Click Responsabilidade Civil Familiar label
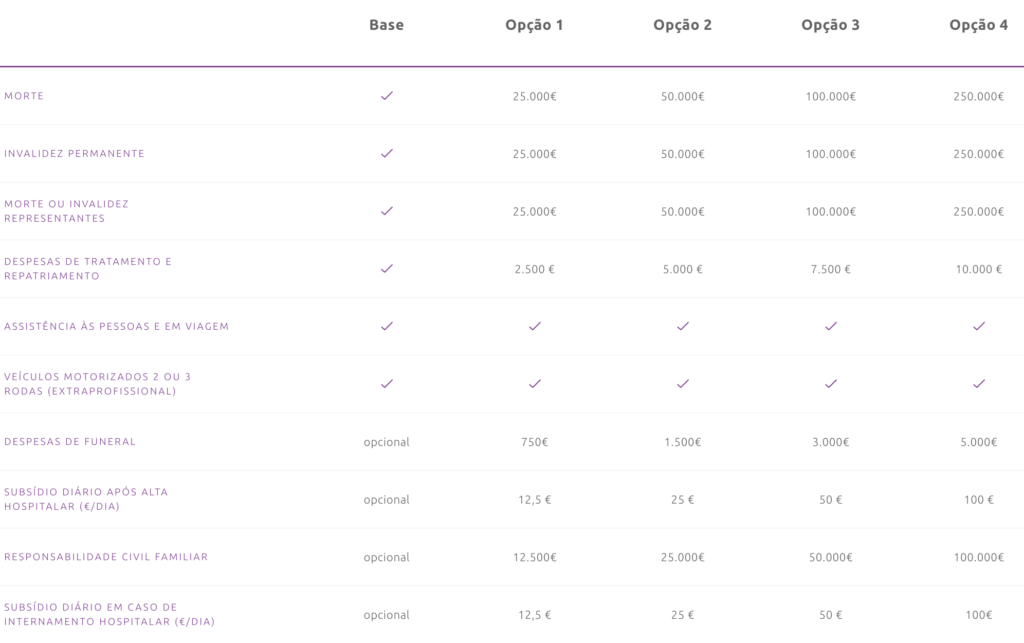1024x643 pixels. (106, 557)
